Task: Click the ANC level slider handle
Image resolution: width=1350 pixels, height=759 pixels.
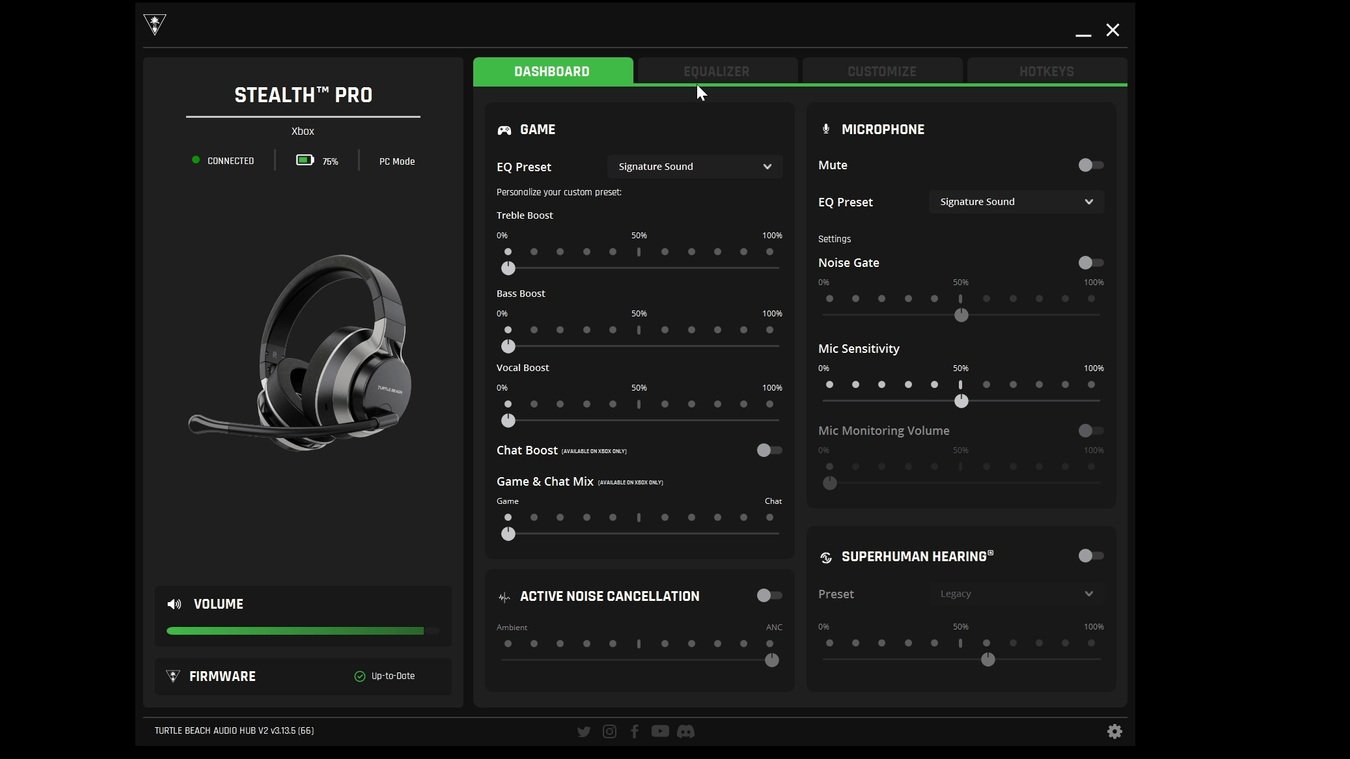Action: (771, 660)
